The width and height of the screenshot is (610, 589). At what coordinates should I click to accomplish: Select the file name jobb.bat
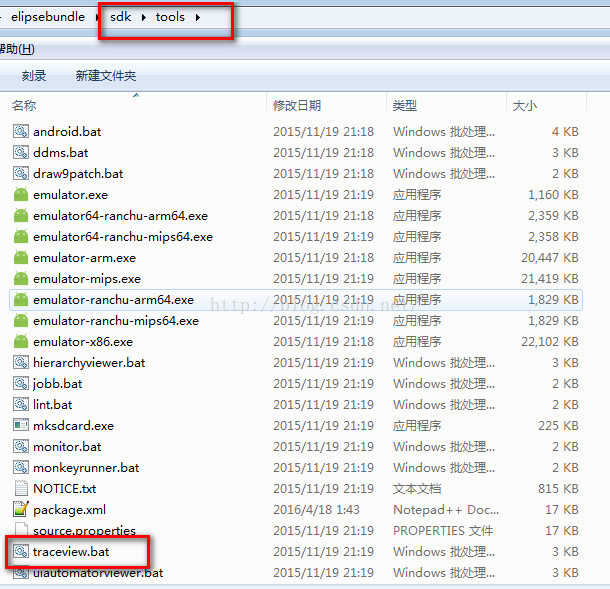click(x=58, y=384)
